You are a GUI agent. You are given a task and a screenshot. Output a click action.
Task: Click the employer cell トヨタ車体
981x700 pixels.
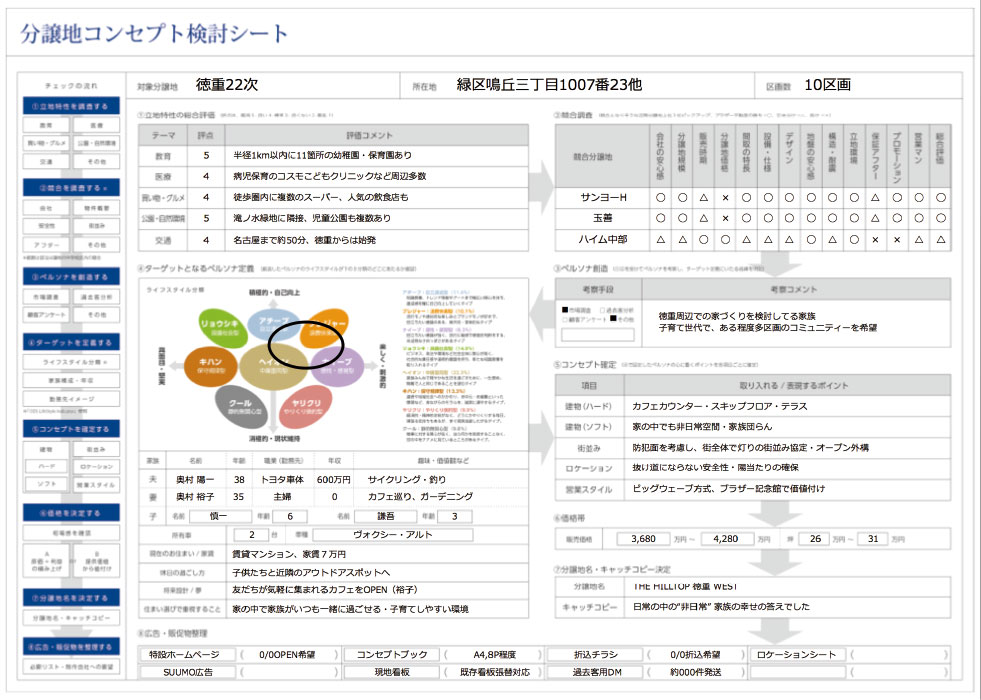pyautogui.click(x=282, y=479)
